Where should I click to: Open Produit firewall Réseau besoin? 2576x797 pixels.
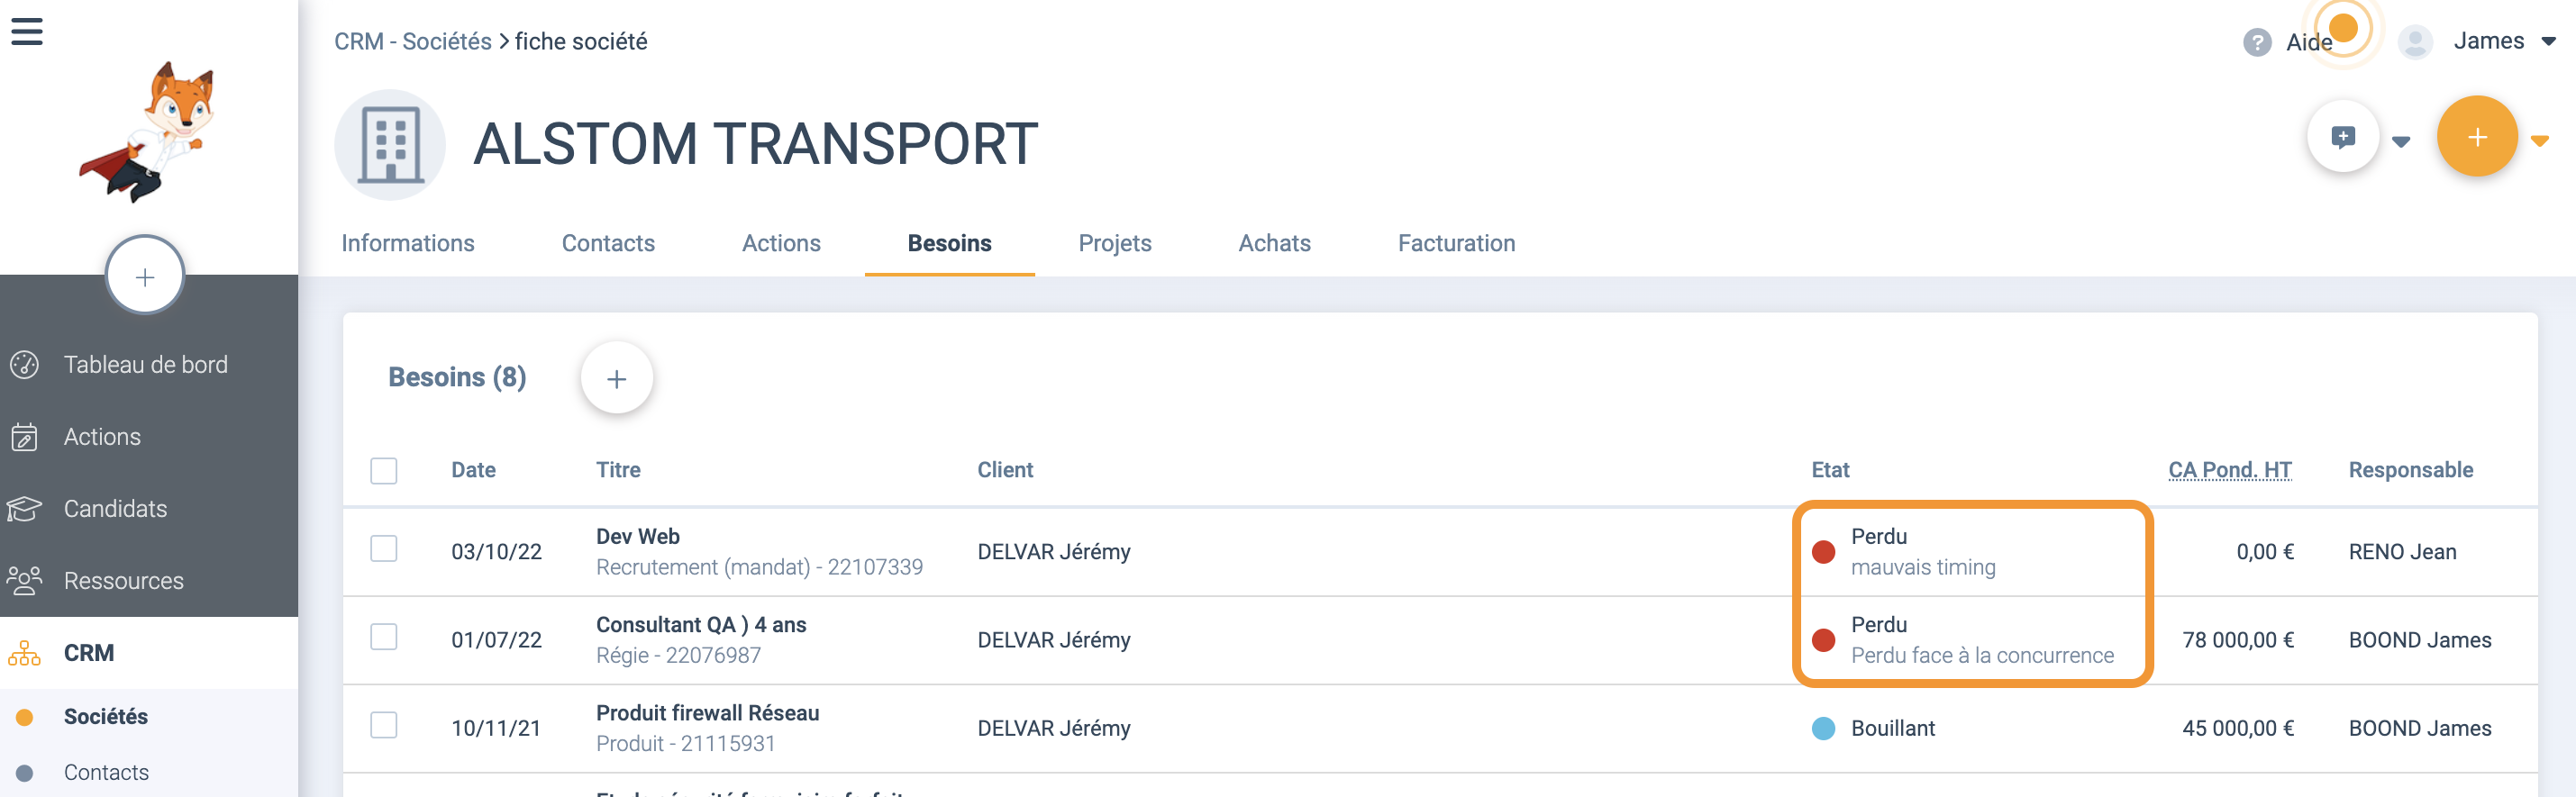708,713
